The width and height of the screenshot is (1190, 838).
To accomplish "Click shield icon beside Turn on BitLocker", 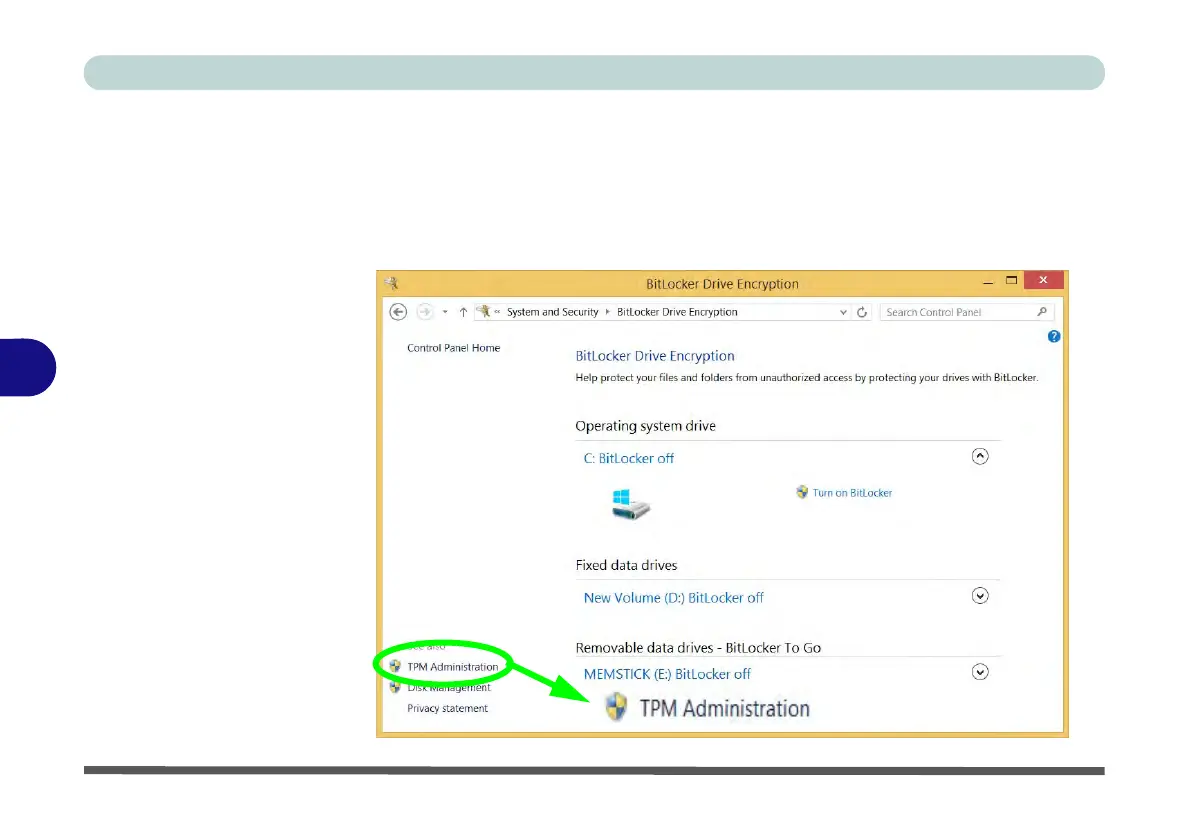I will pyautogui.click(x=801, y=492).
